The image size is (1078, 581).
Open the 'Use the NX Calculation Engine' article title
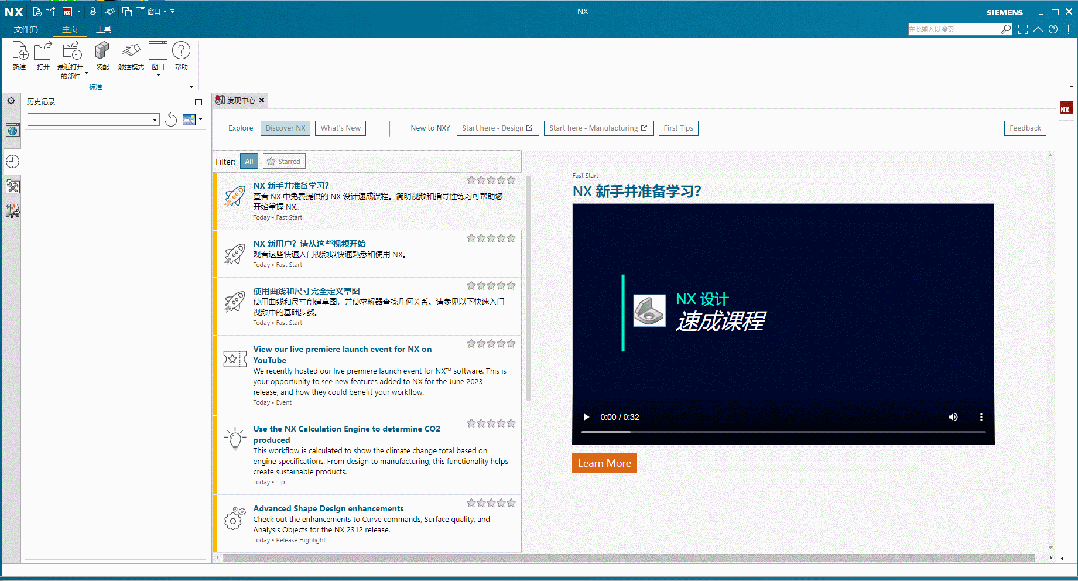pos(346,434)
